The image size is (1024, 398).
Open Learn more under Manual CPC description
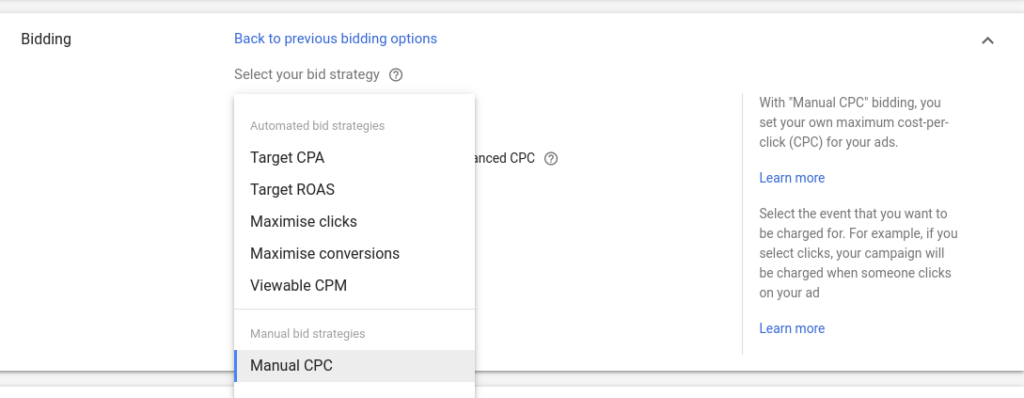792,178
